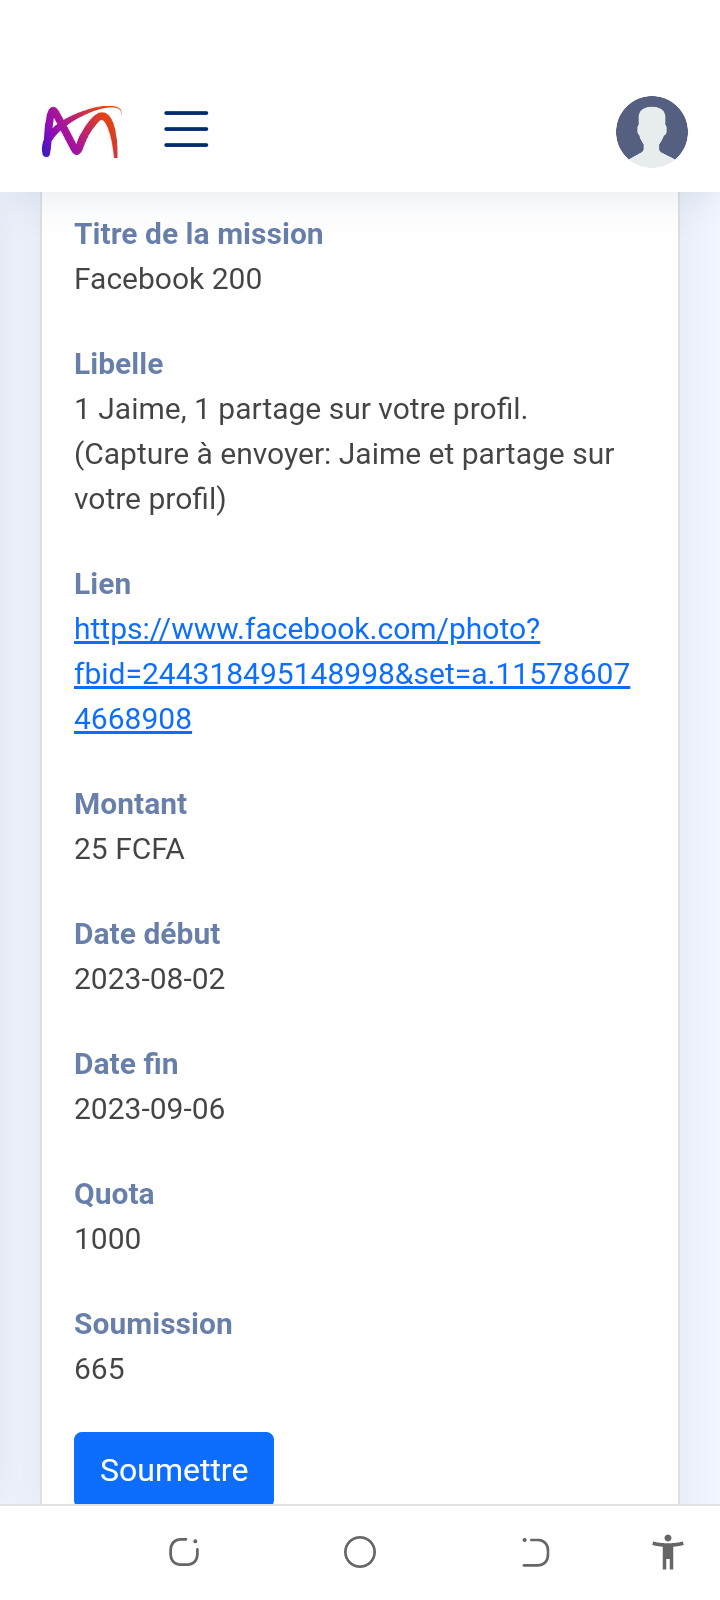
Task: Tap the colorful M app logo
Action: click(x=81, y=132)
